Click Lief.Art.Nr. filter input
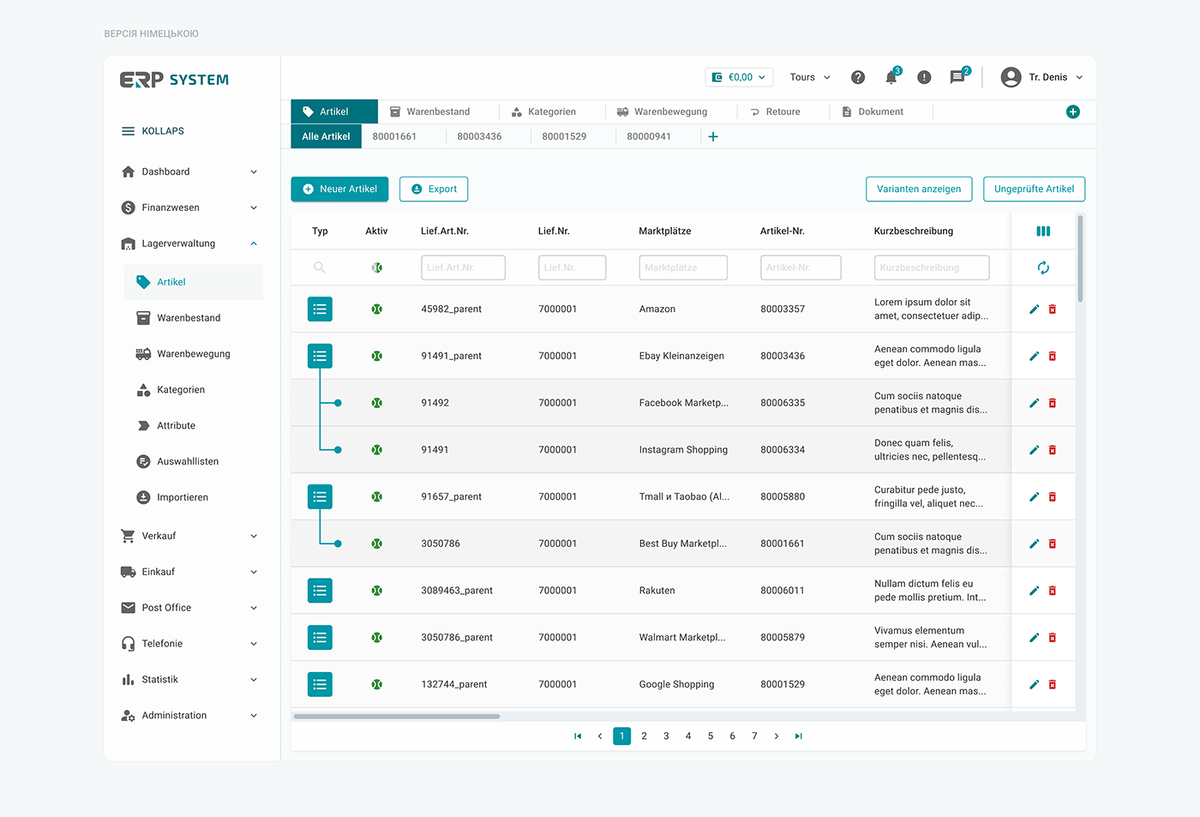Viewport: 1200px width, 817px height. (463, 267)
